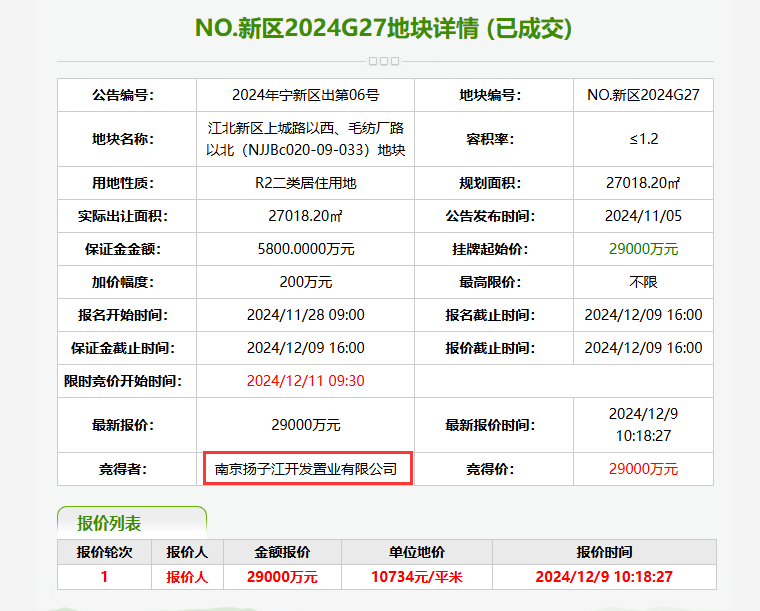Viewport: 760px width, 611px height.
Task: Click the 单位地价 column header
Action: coord(417,552)
